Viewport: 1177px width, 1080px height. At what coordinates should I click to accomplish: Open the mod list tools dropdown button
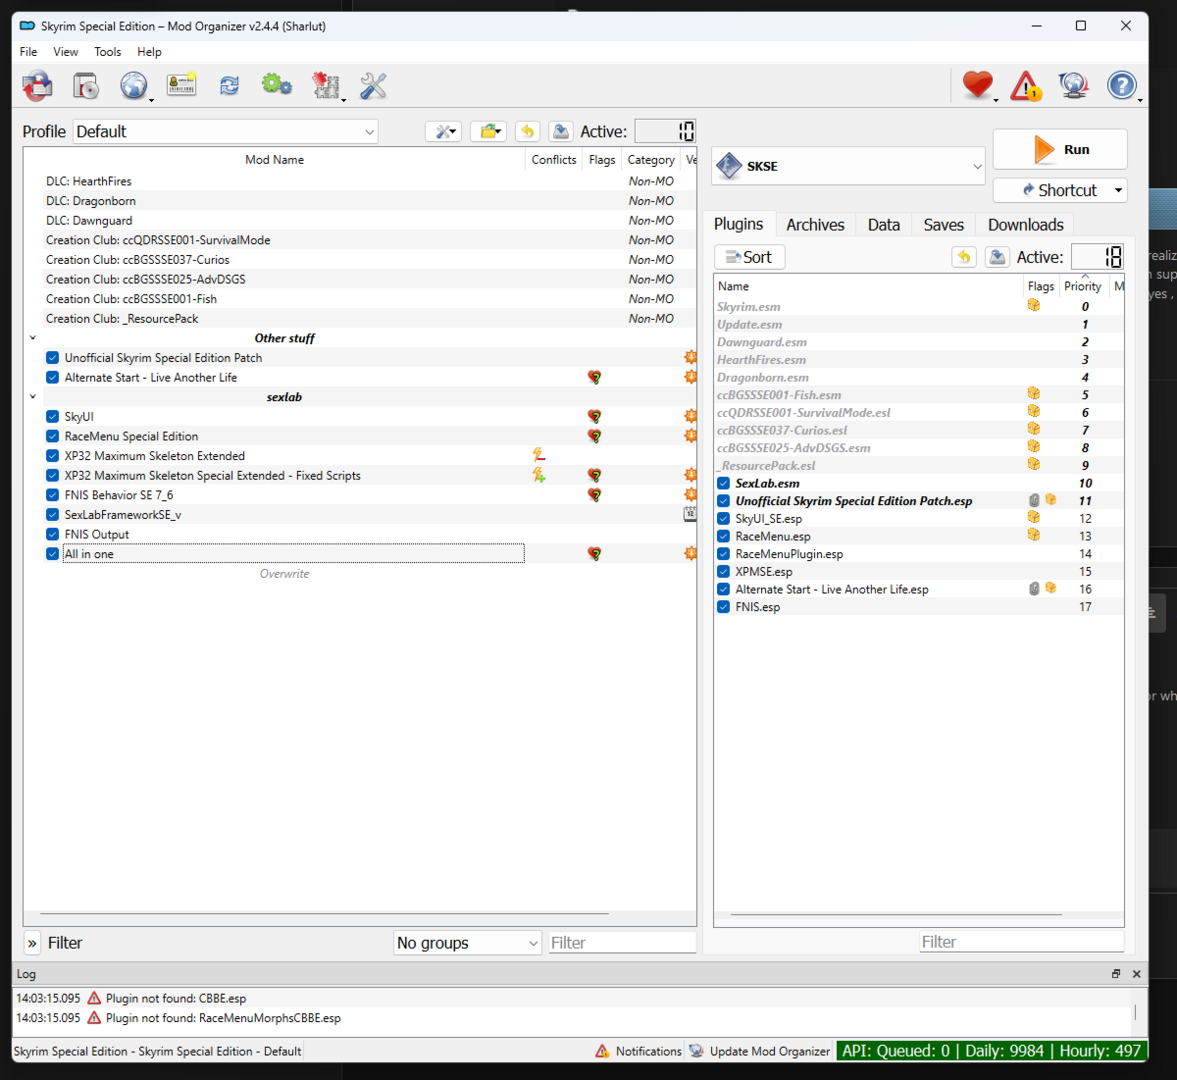(x=444, y=131)
